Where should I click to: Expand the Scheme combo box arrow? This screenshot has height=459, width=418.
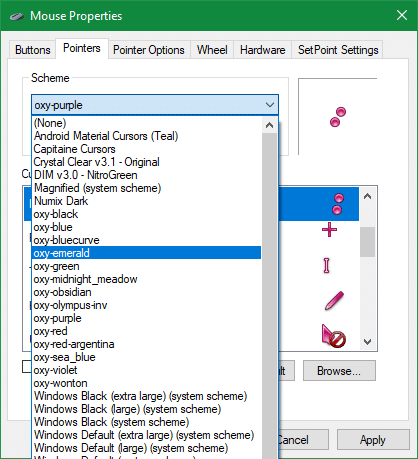[x=270, y=105]
